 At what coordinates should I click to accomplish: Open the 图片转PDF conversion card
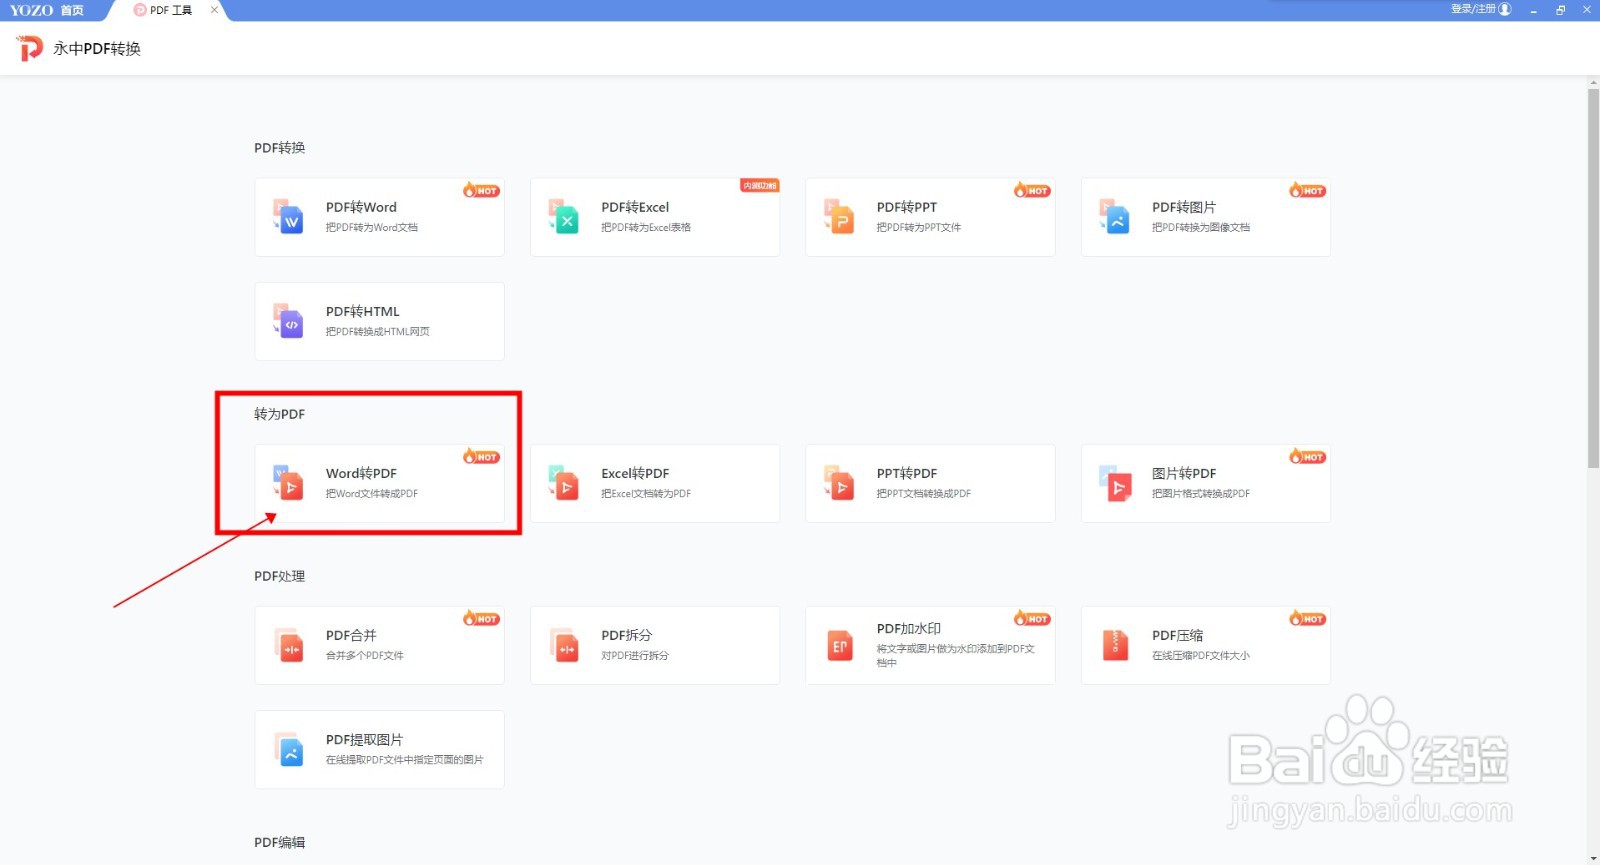click(1206, 483)
